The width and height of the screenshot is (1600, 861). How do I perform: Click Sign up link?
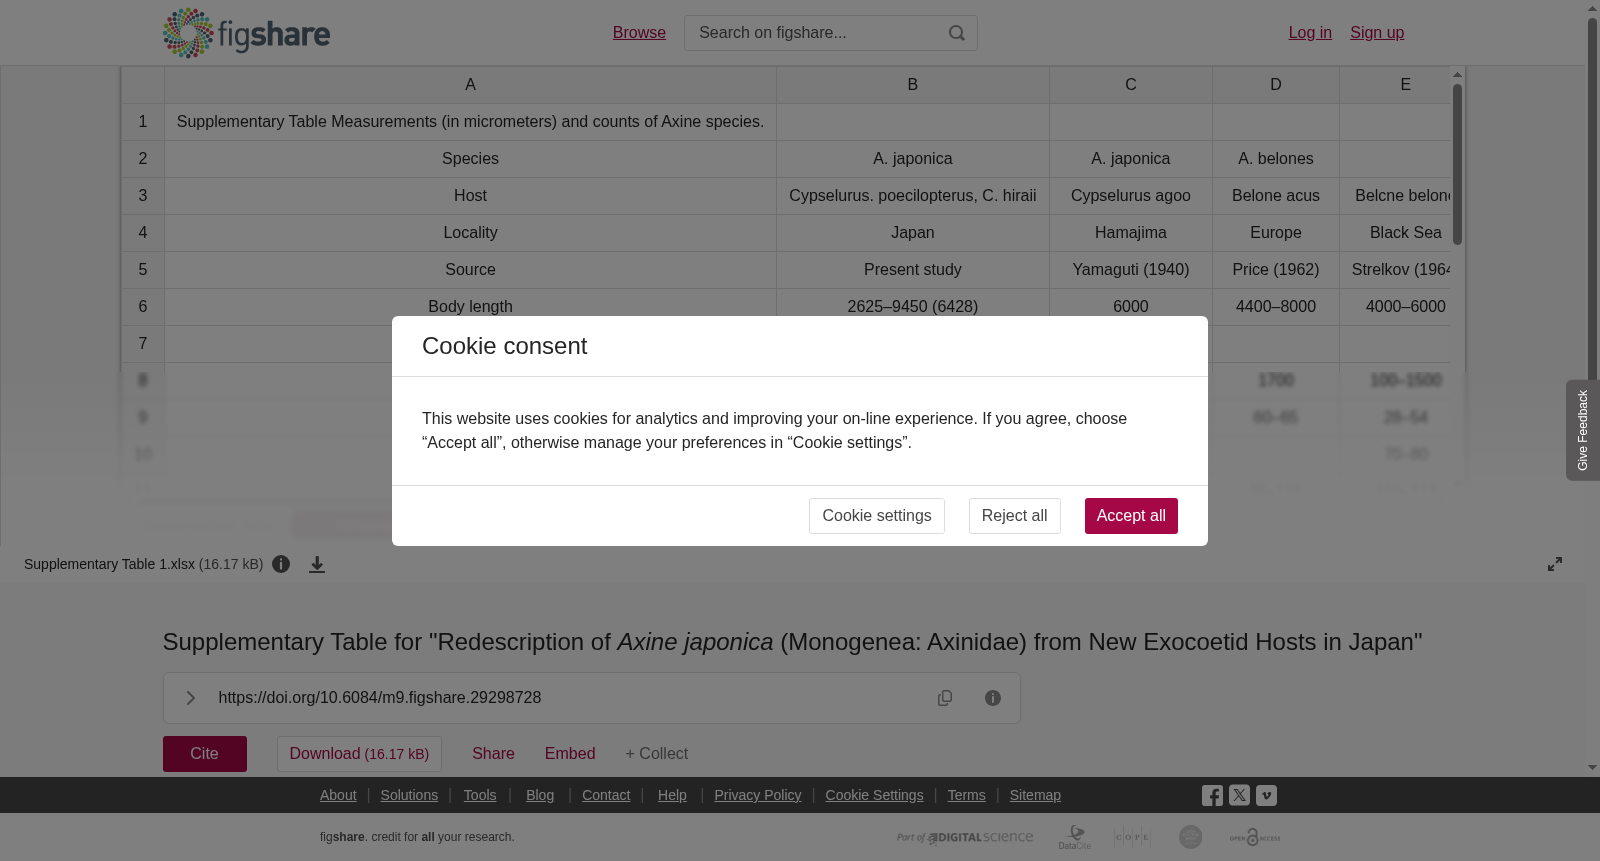tap(1377, 33)
